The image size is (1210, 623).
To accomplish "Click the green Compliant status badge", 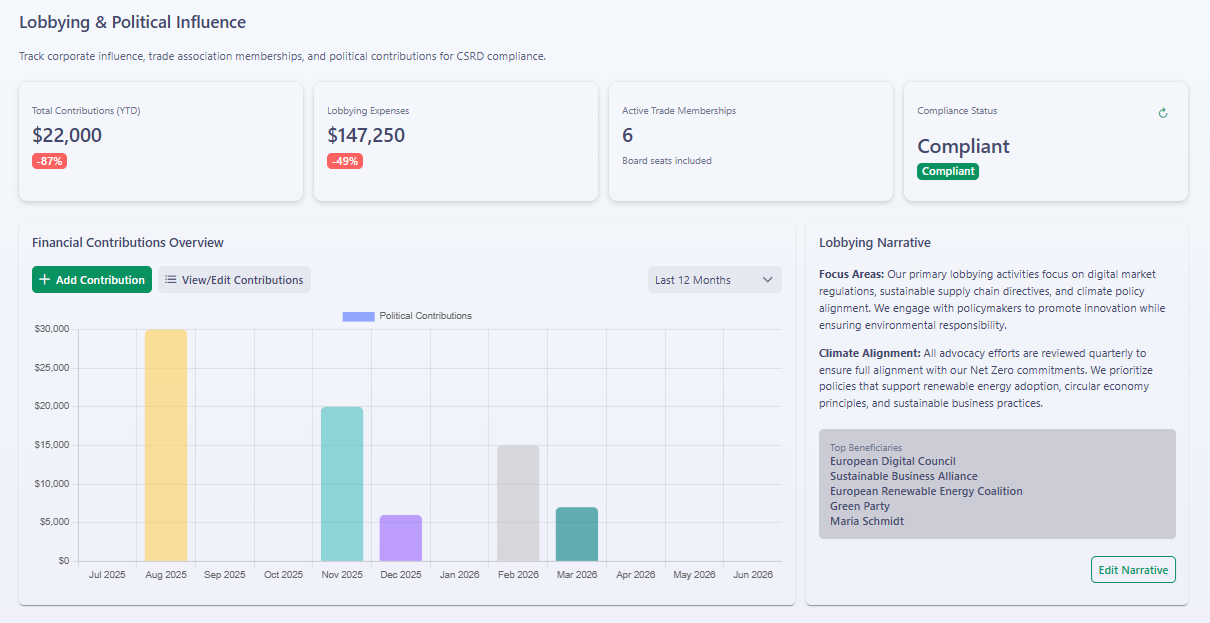I will pyautogui.click(x=948, y=171).
